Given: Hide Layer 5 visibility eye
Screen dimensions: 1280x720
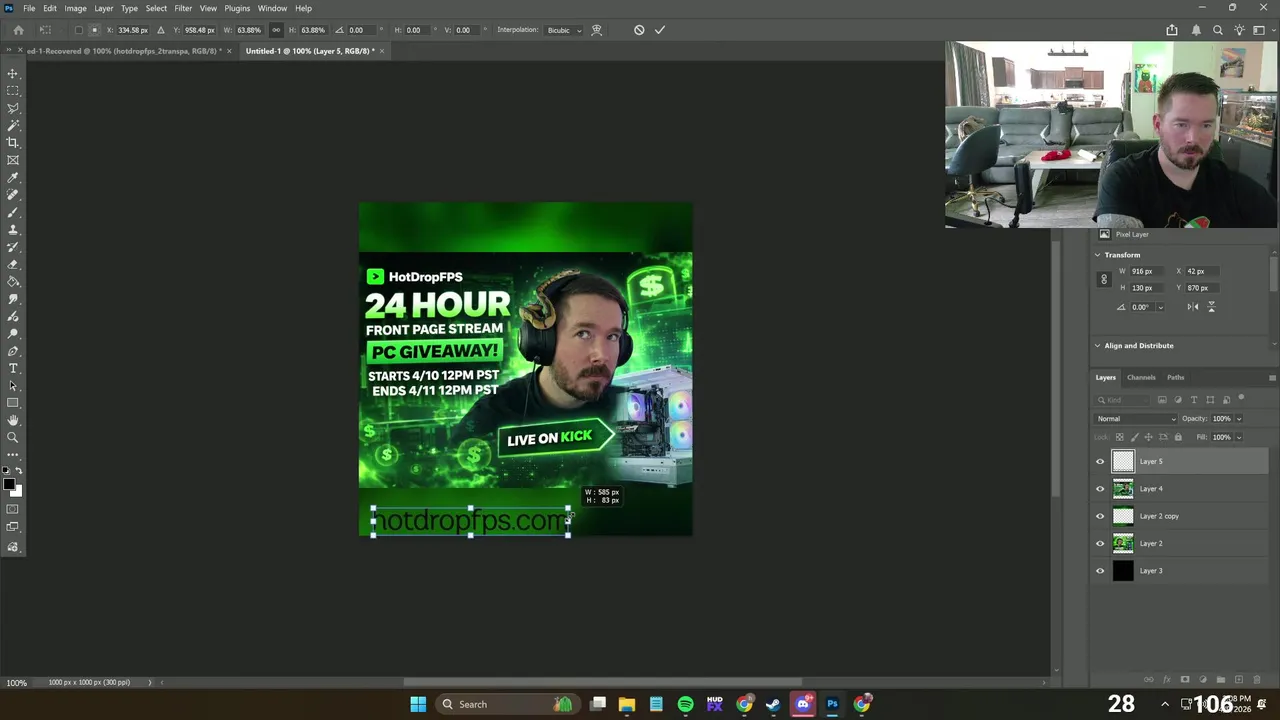Looking at the screenshot, I should [1100, 461].
